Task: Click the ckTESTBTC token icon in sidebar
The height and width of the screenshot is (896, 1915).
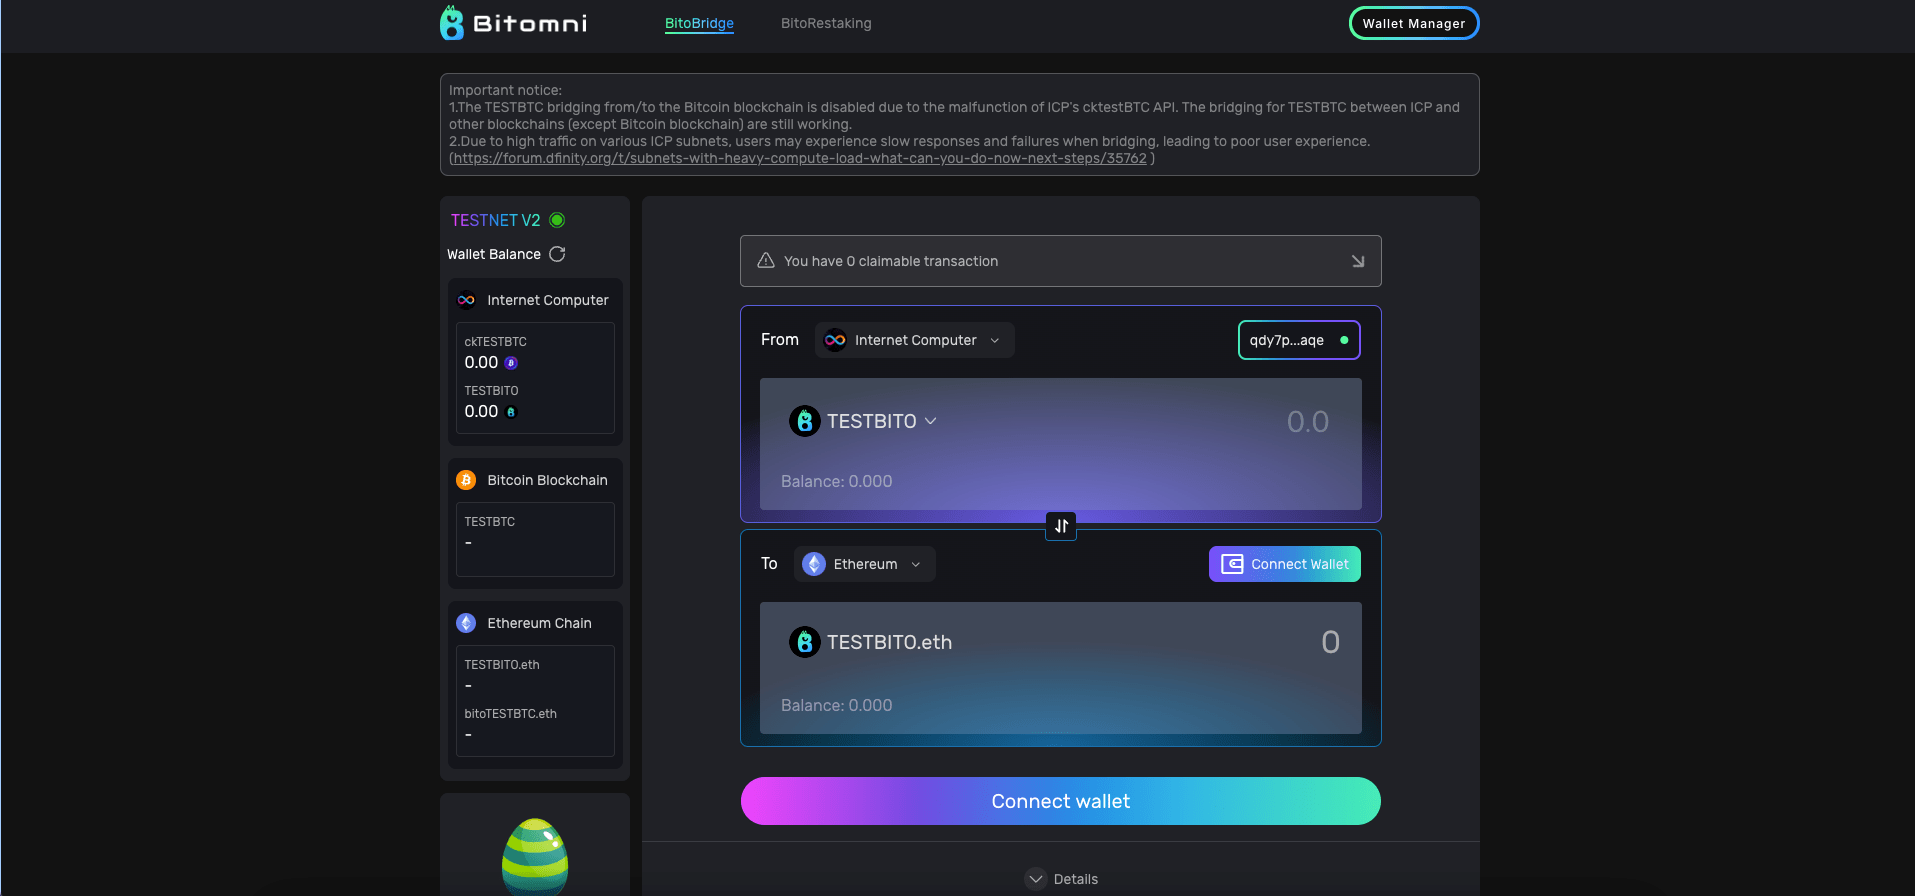Action: pyautogui.click(x=511, y=363)
